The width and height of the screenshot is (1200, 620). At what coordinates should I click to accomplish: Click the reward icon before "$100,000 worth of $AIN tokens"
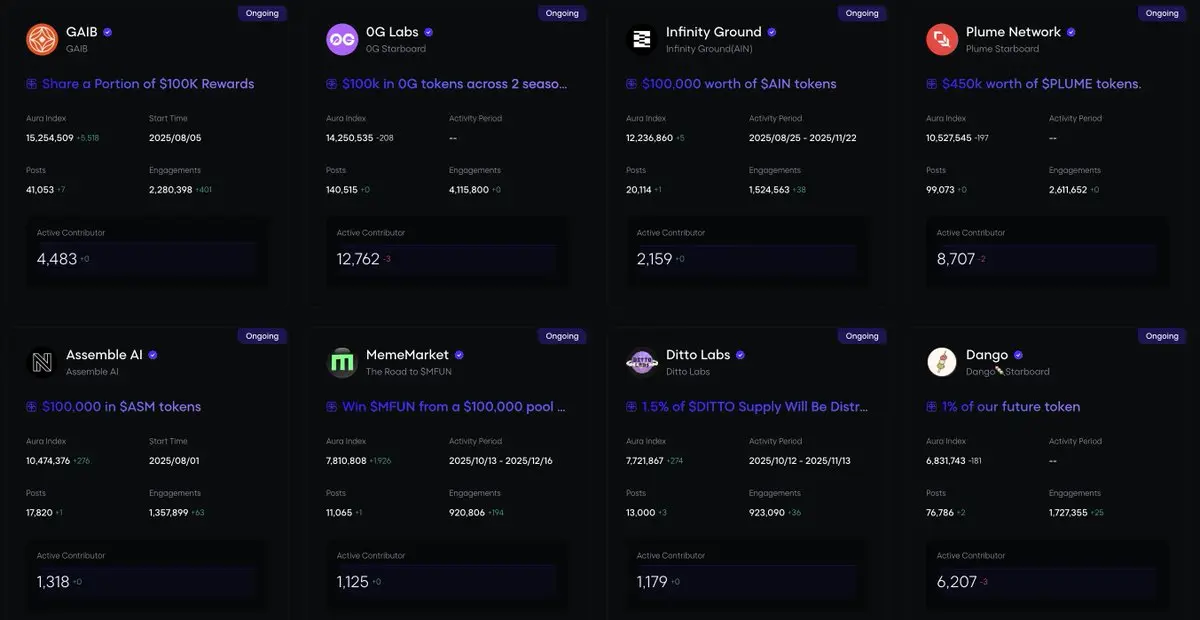point(632,84)
